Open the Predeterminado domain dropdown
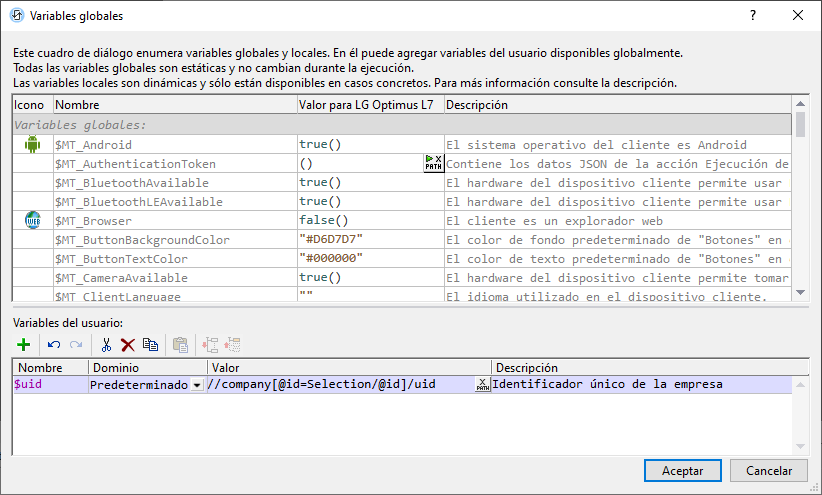Screen dimensions: 822x495 point(197,385)
